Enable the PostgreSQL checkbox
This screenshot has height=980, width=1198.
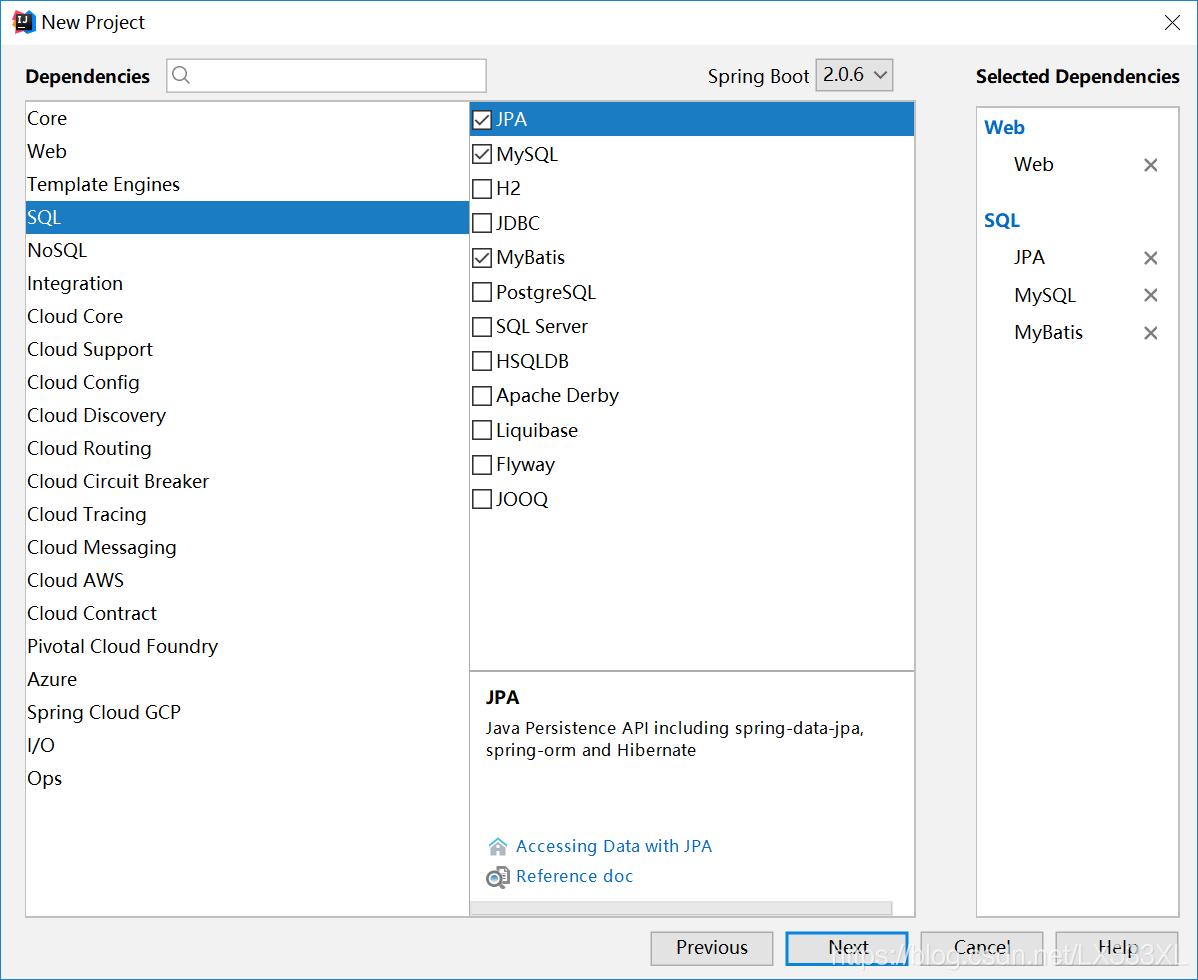tap(482, 293)
